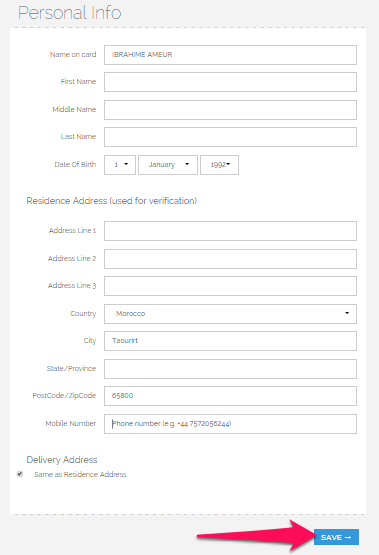
Task: Focus the Address Line 2 input
Action: coord(230,259)
